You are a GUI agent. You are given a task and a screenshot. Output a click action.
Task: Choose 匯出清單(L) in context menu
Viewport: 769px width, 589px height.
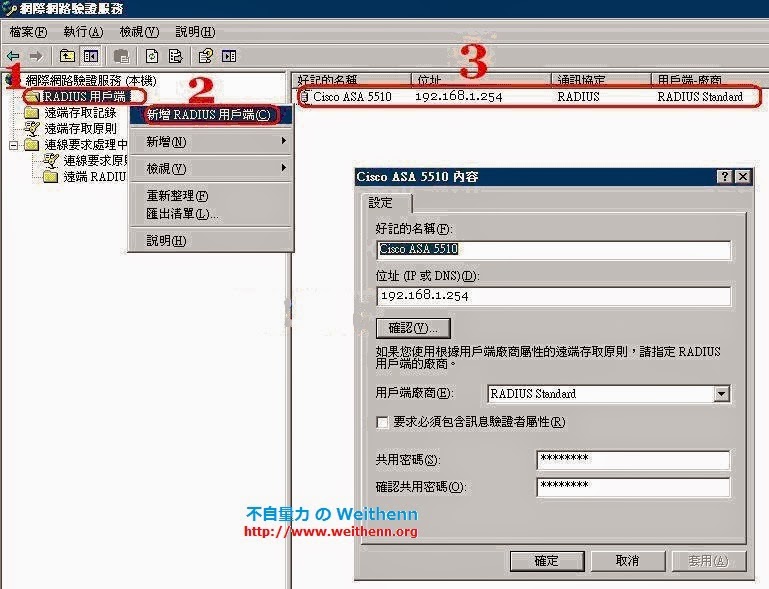pyautogui.click(x=211, y=214)
